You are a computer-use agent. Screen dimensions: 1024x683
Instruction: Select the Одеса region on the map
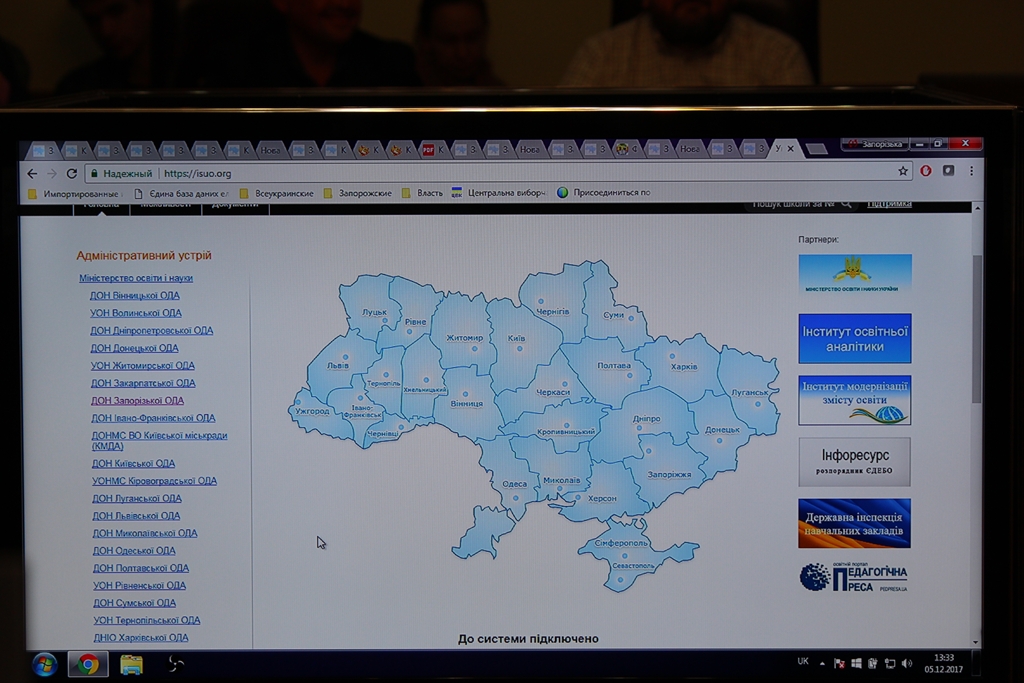pyautogui.click(x=514, y=484)
